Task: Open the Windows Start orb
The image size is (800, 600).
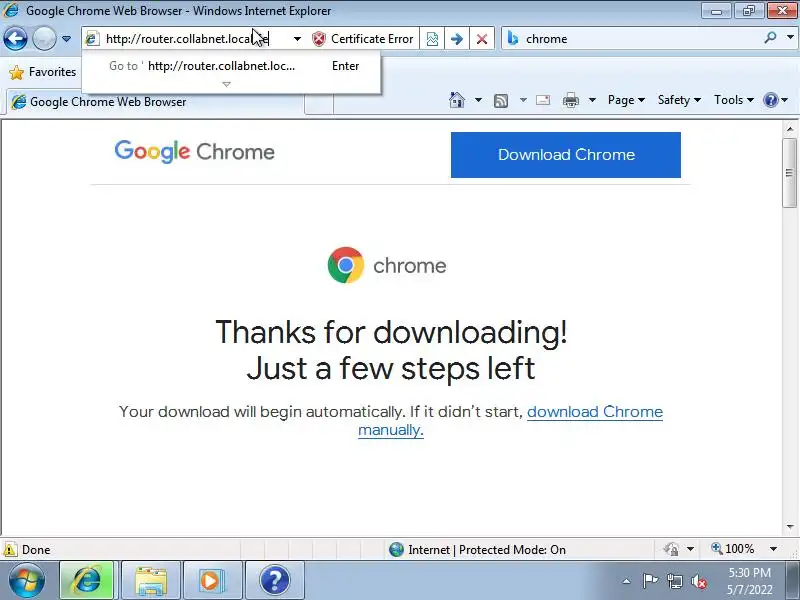Action: pos(27,581)
